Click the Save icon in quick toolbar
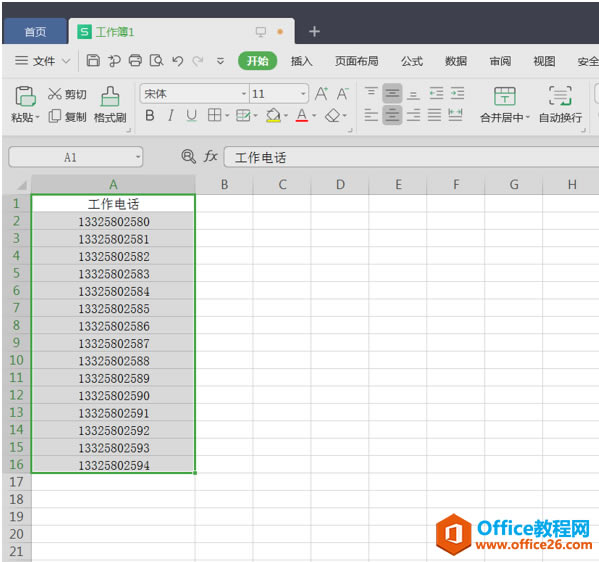Viewport: 599px width, 562px height. click(93, 60)
